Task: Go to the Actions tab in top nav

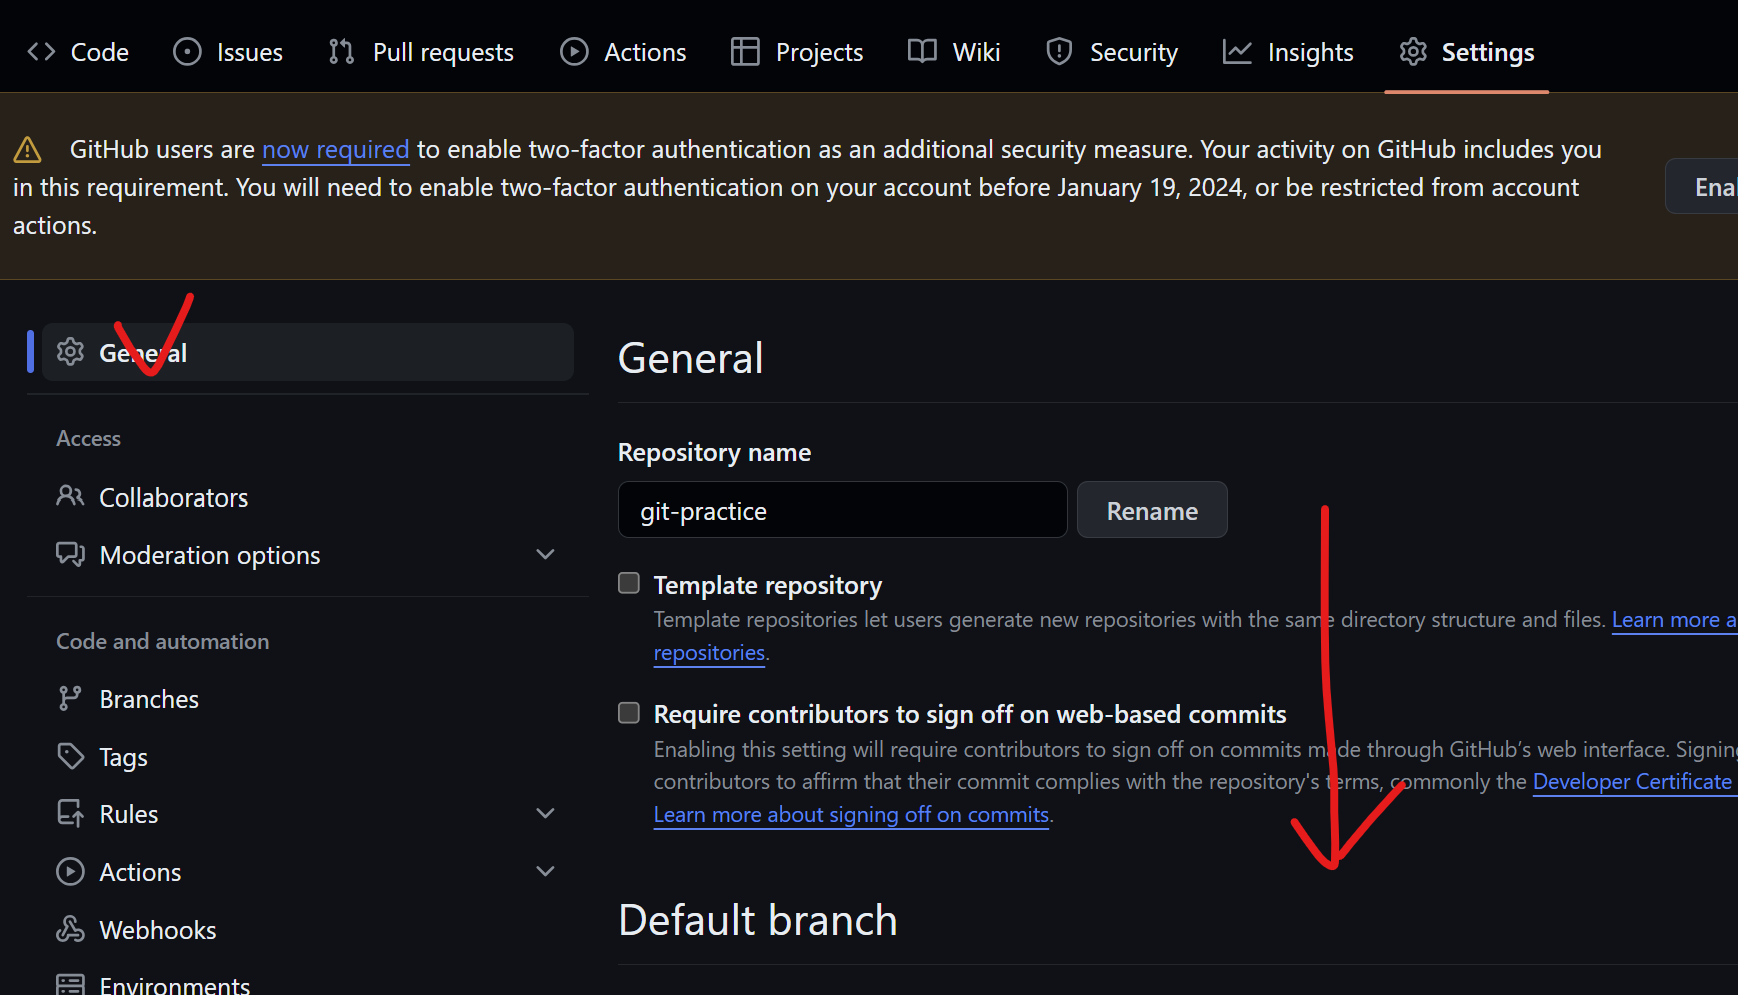Action: click(x=623, y=52)
